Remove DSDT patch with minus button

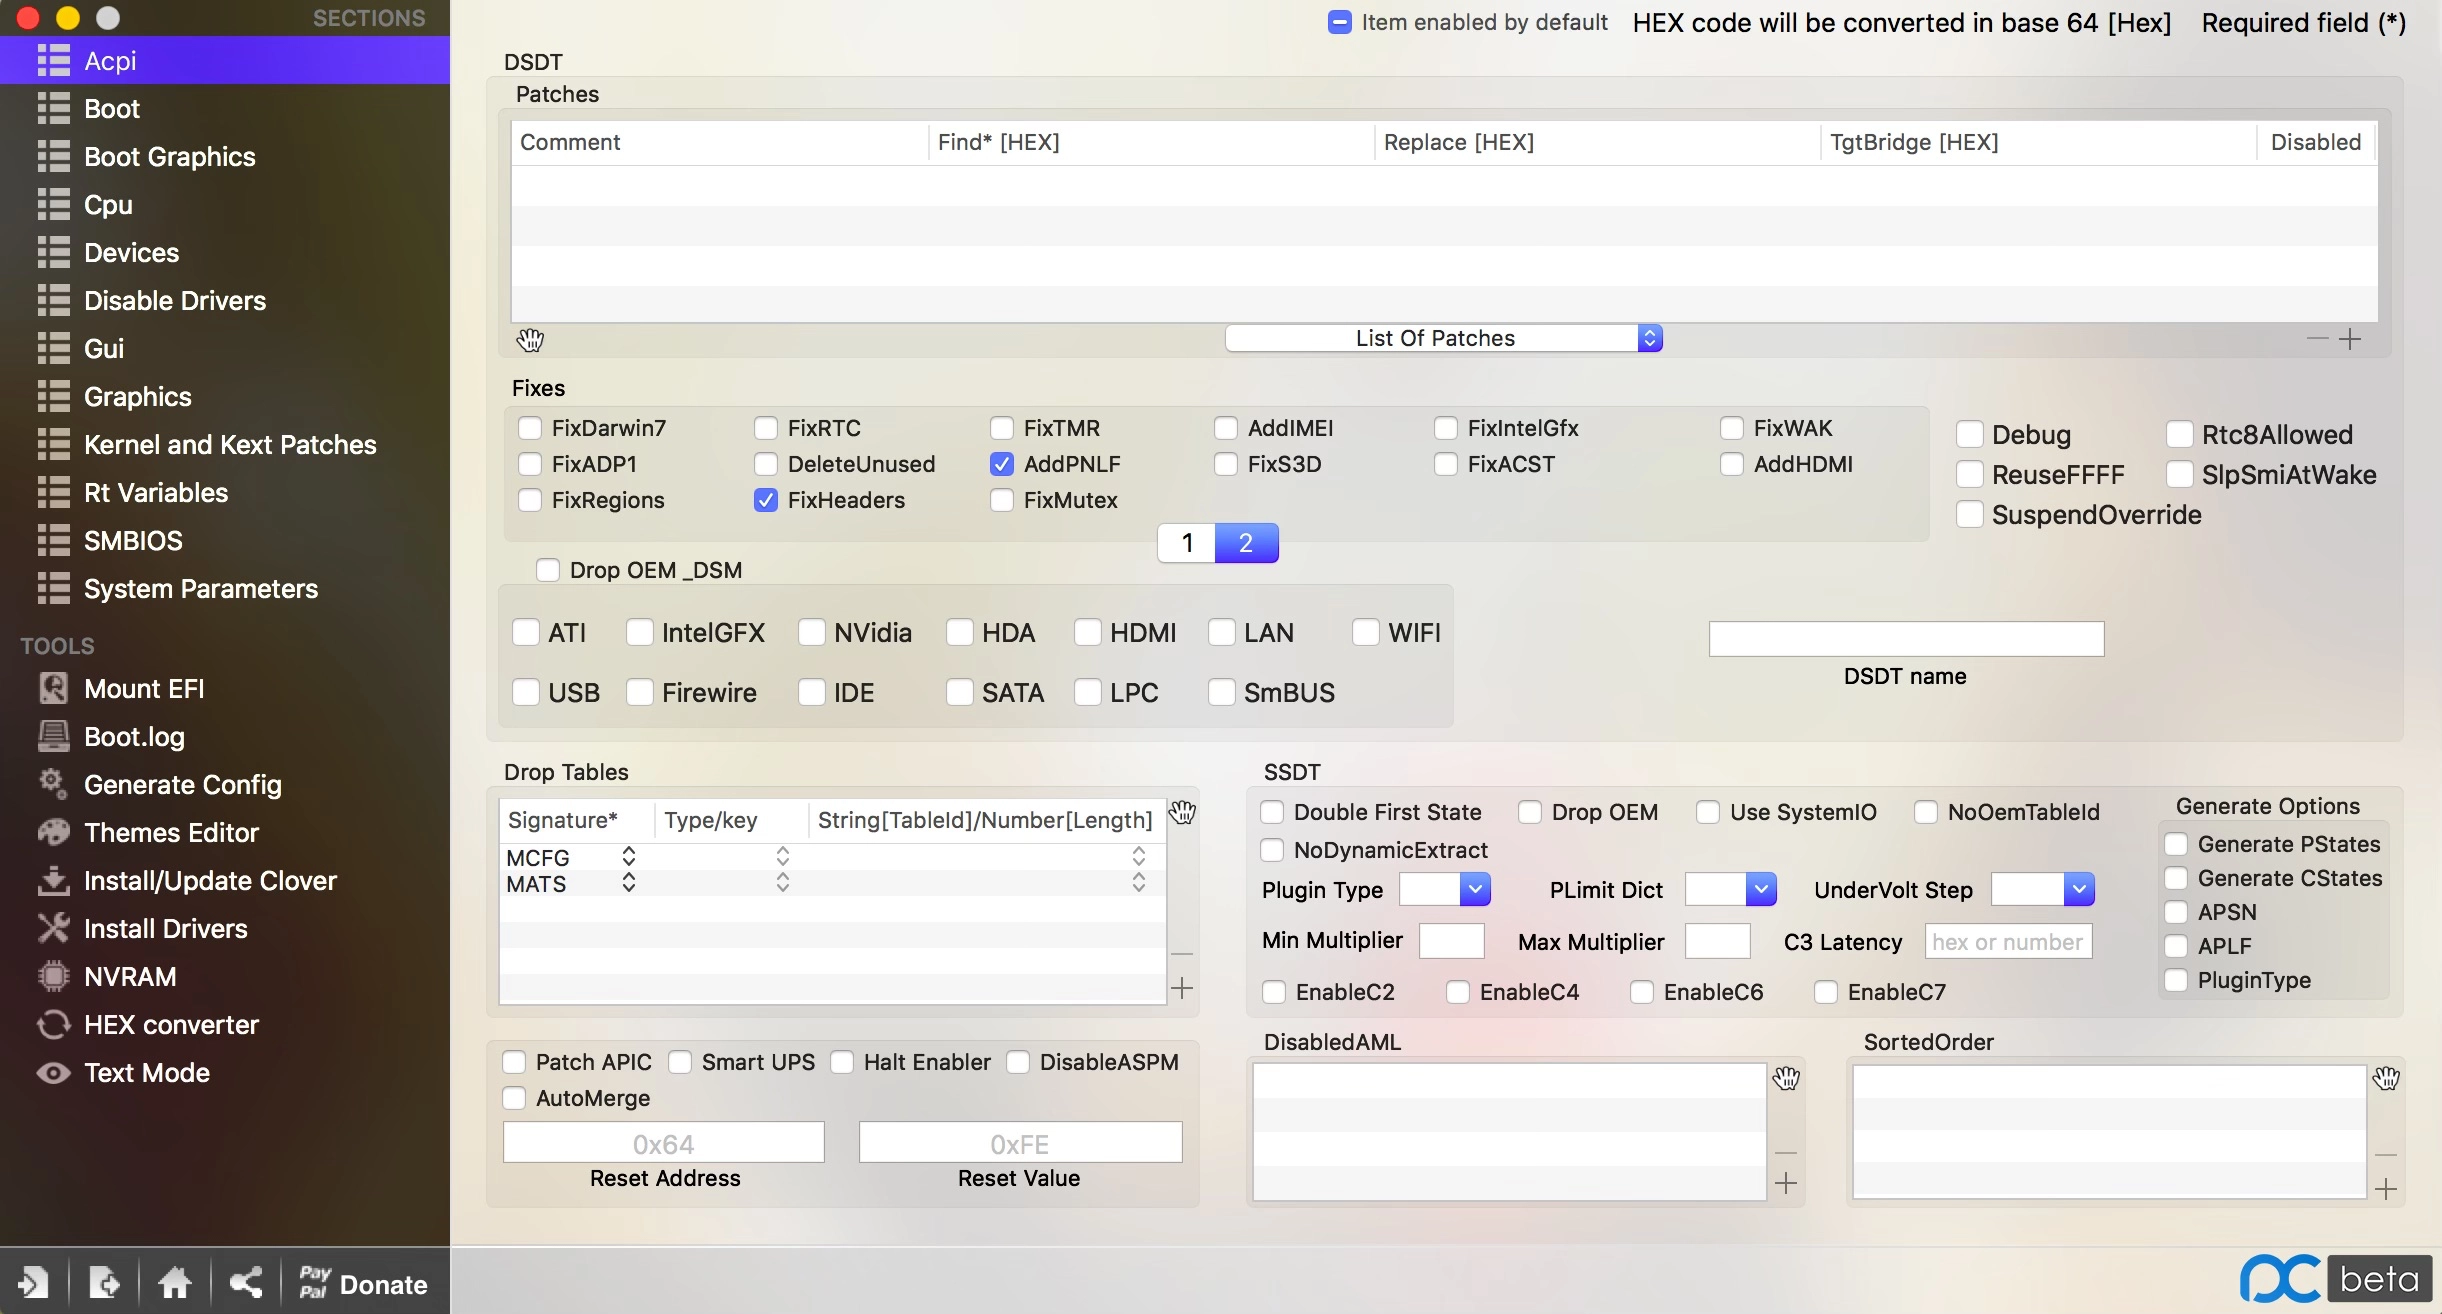(2318, 339)
